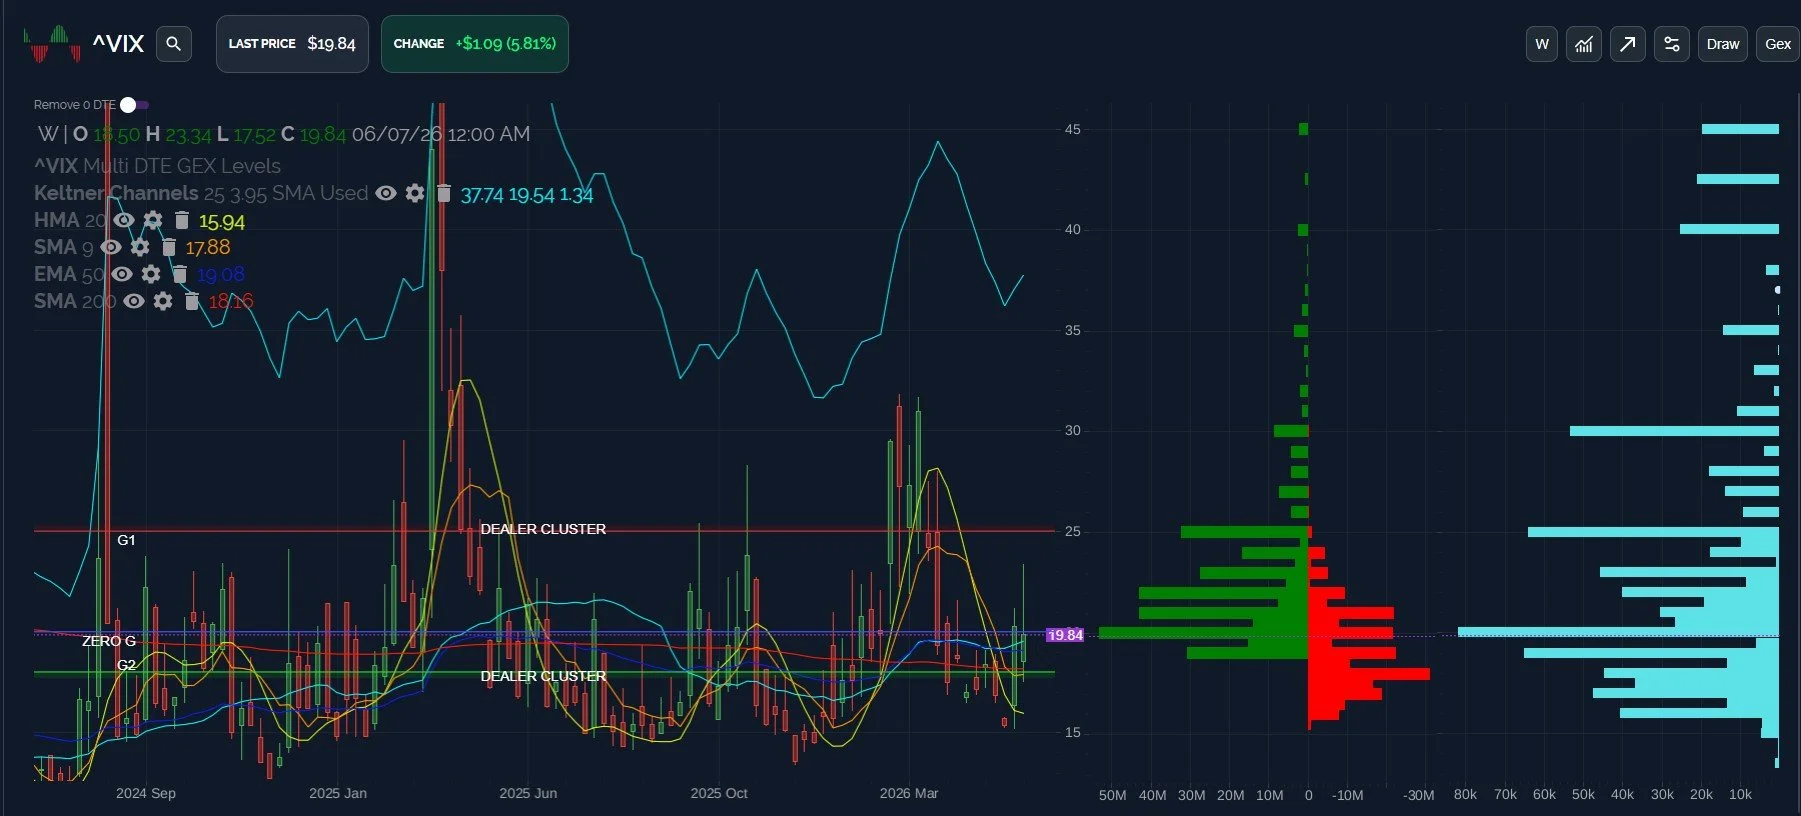
Task: Click the ^VIX Multi DTE GEX Levels title
Action: click(157, 166)
